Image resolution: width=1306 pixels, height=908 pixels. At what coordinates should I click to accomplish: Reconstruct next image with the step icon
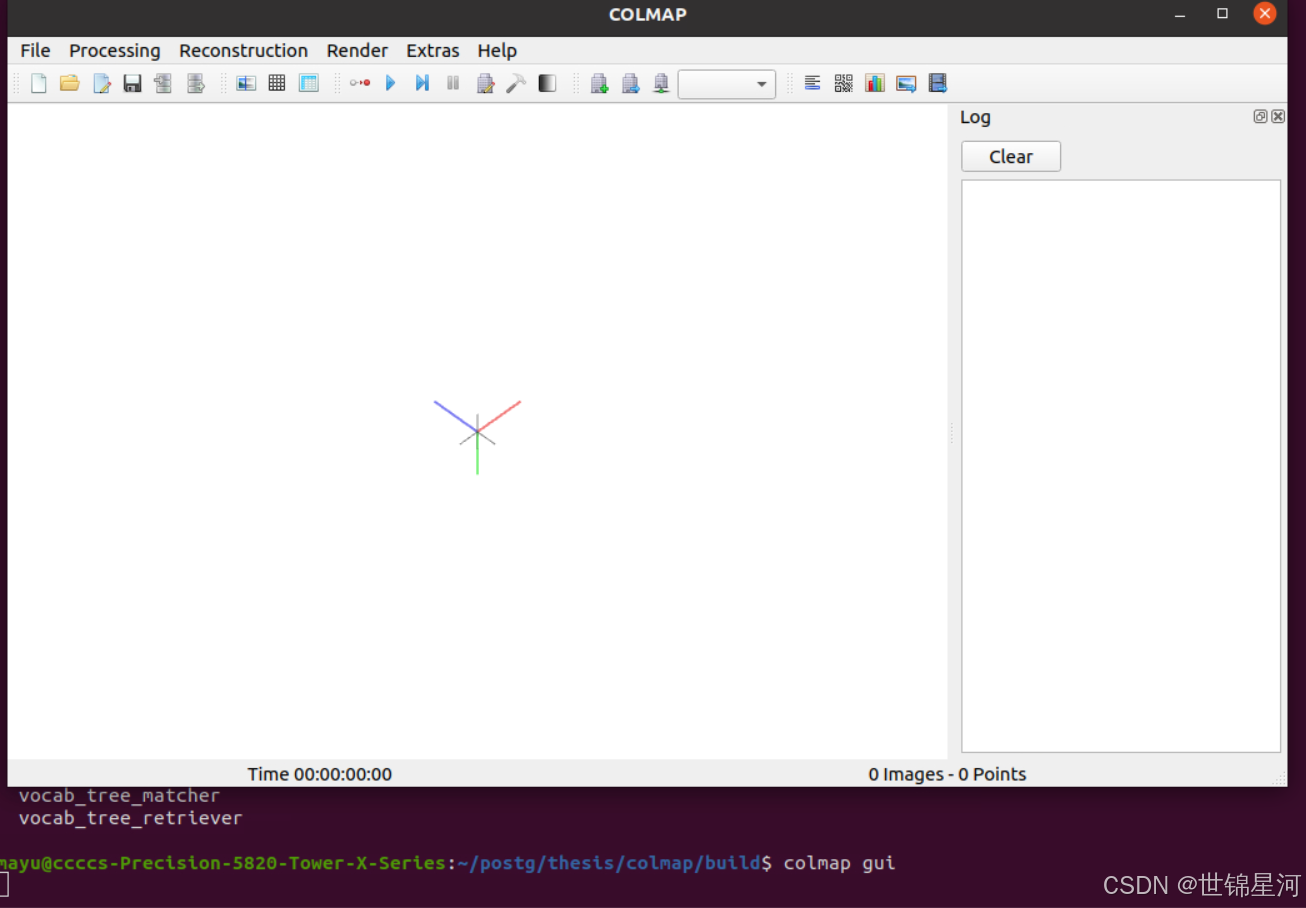click(421, 83)
